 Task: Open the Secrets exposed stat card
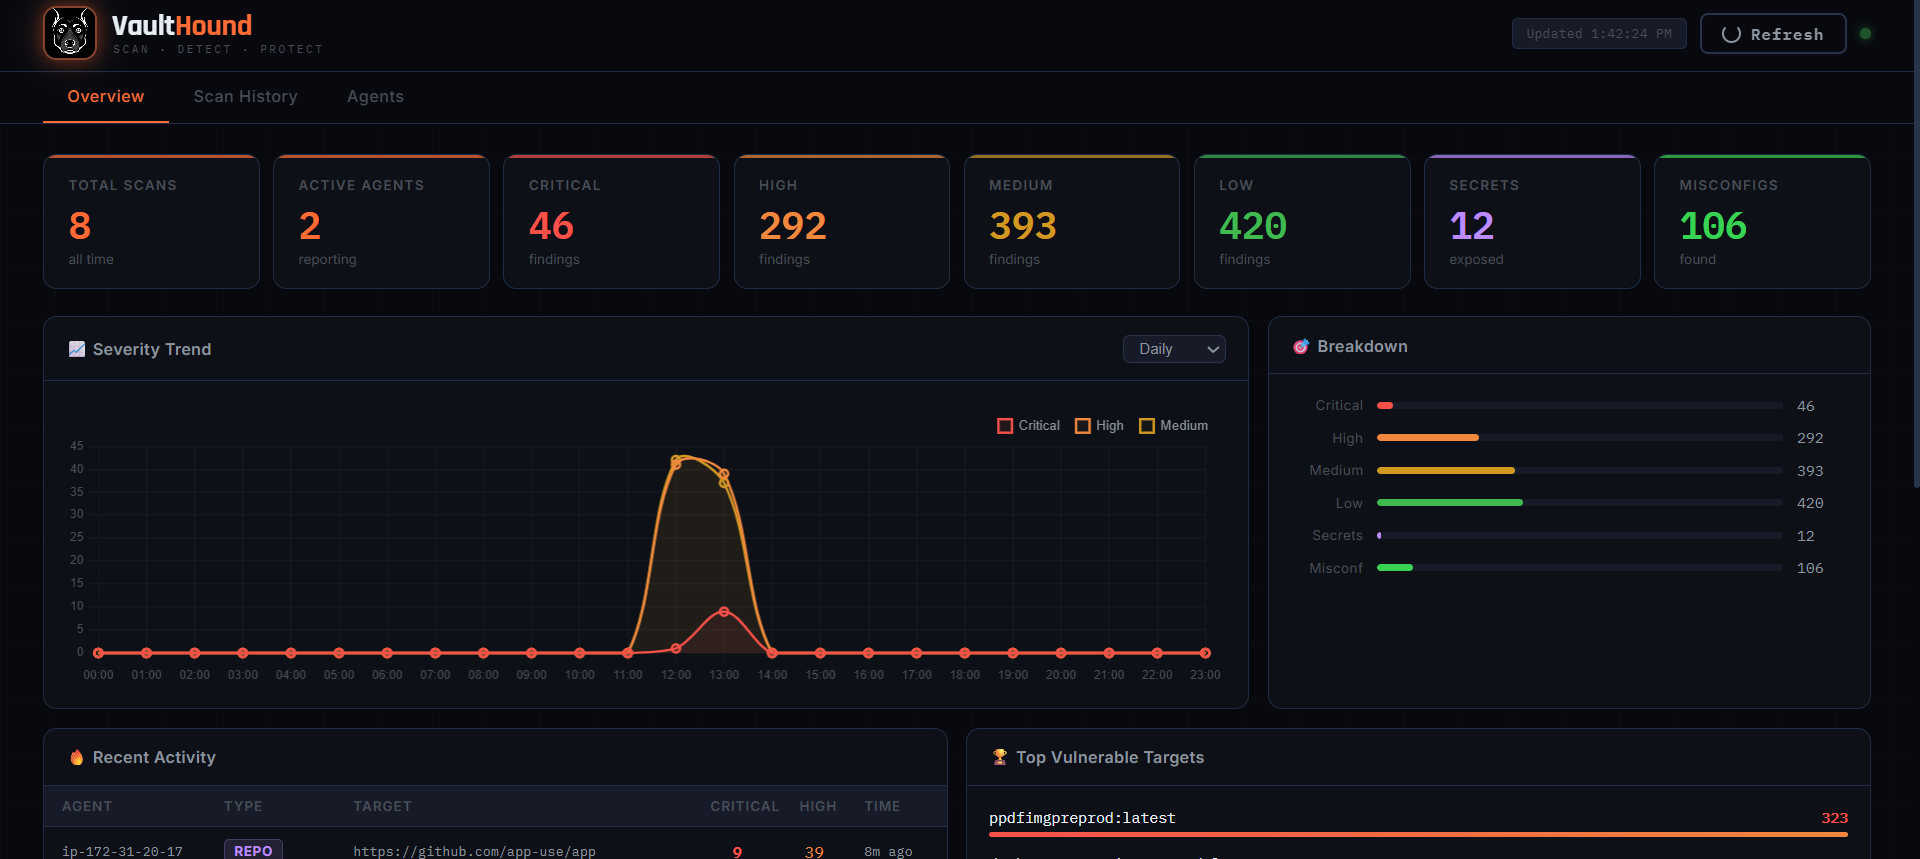1532,222
